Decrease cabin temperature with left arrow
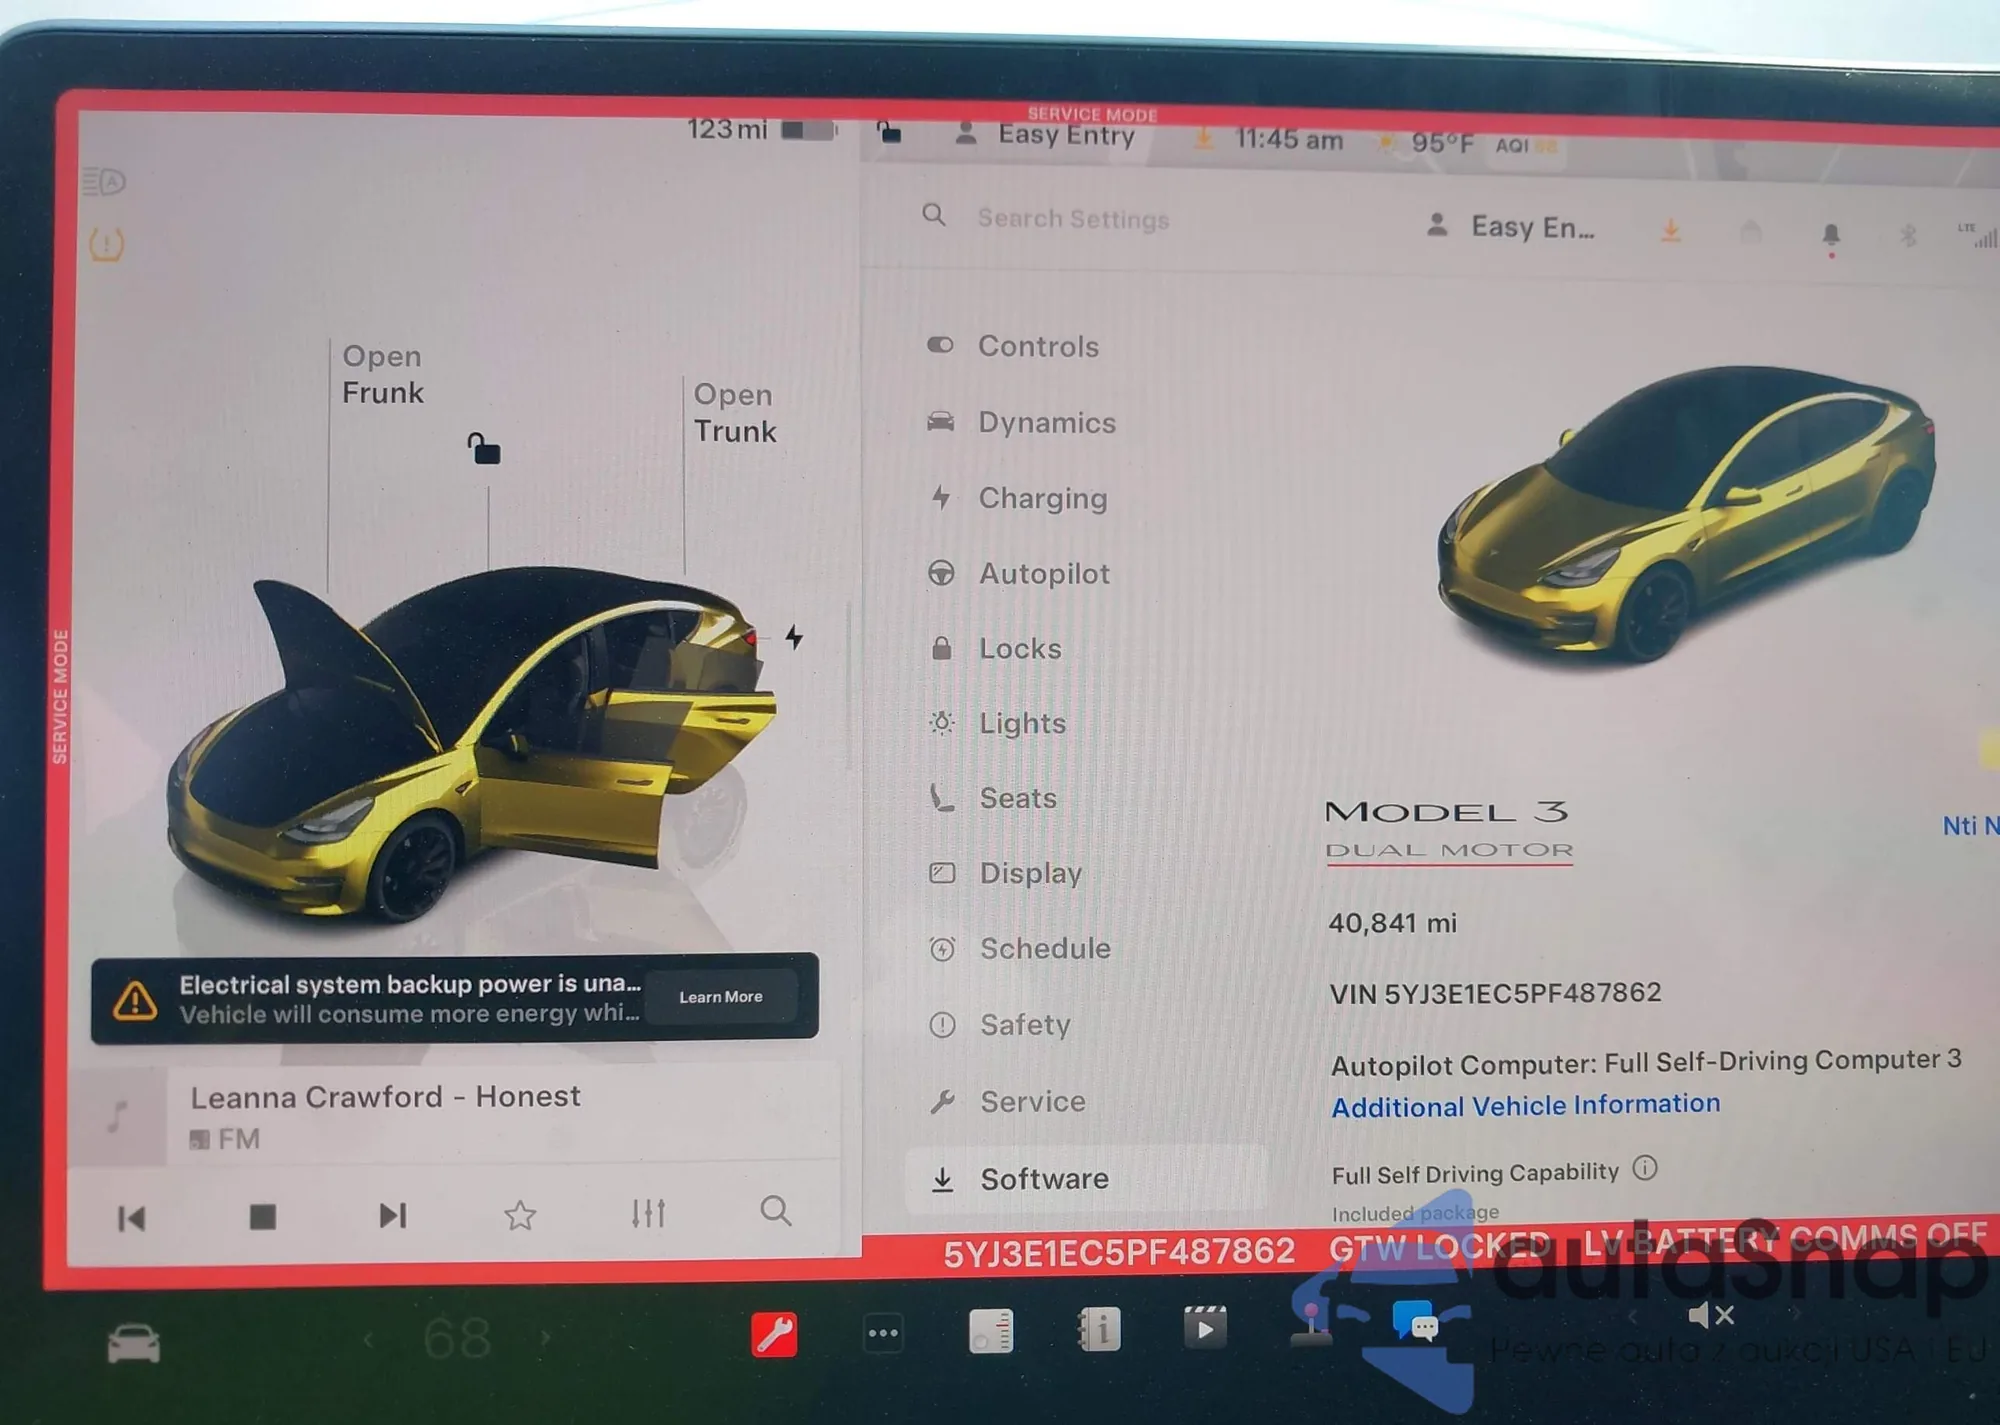 [x=369, y=1339]
